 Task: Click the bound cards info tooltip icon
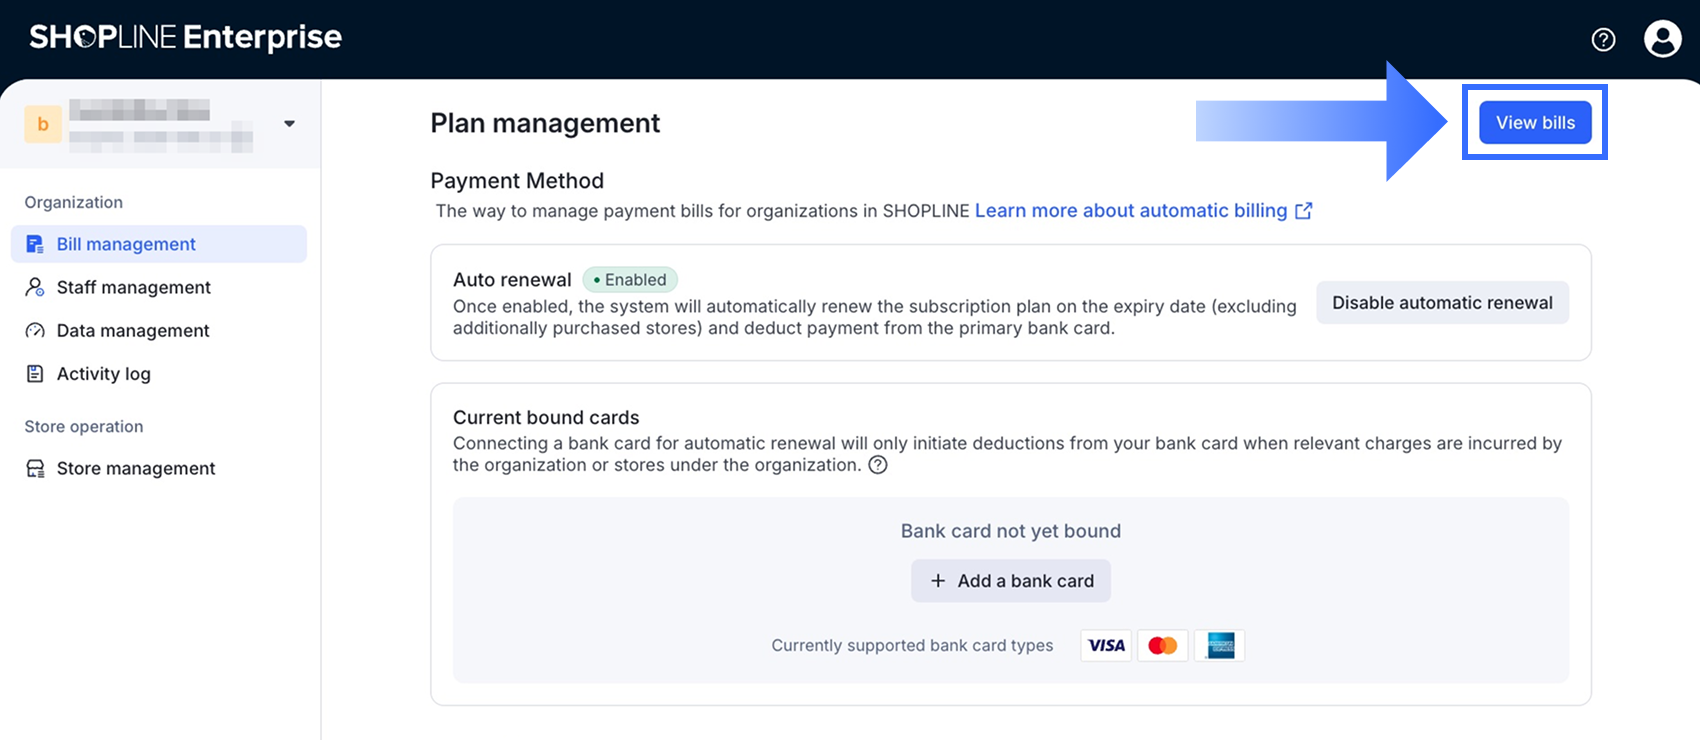click(x=878, y=465)
